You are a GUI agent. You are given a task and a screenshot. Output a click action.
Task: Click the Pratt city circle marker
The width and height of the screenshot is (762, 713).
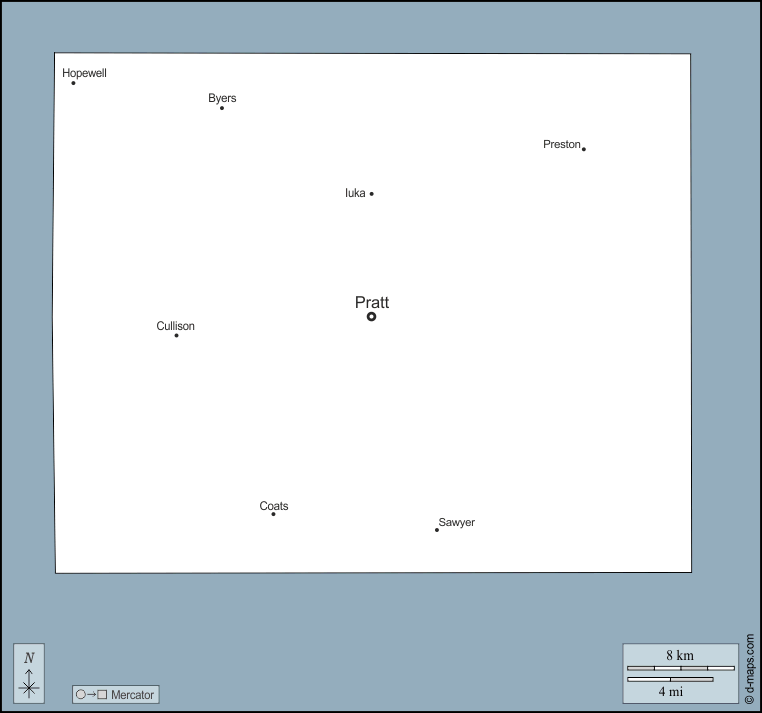coord(371,316)
